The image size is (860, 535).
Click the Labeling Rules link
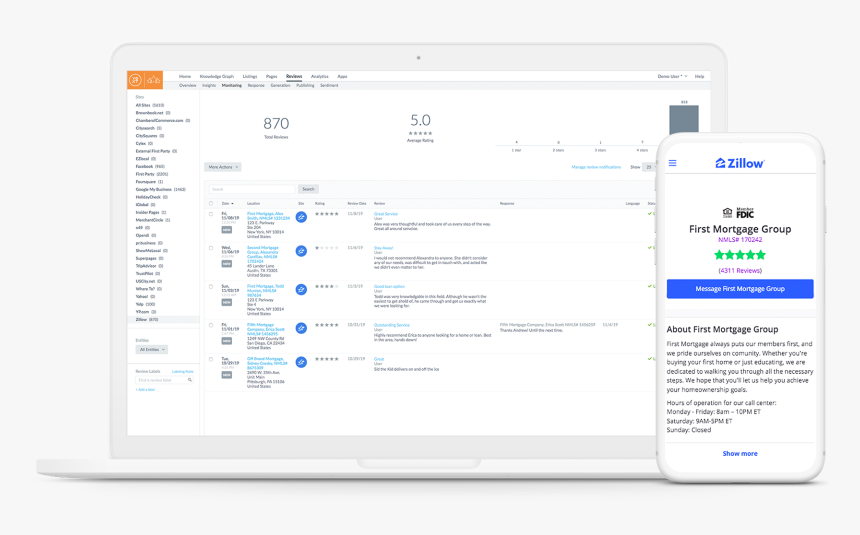[183, 371]
